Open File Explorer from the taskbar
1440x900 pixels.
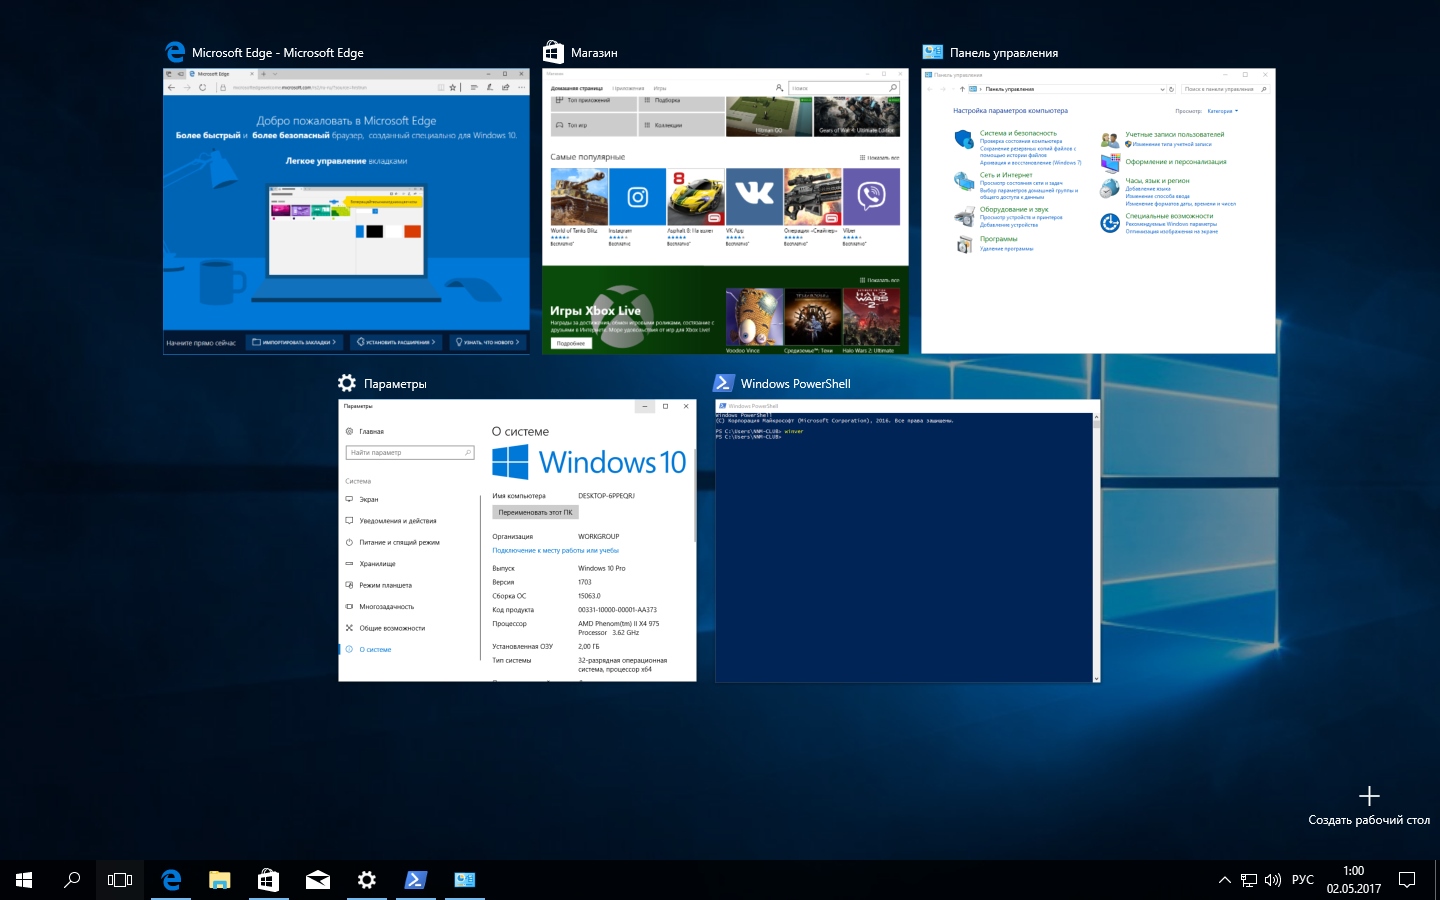pos(220,880)
